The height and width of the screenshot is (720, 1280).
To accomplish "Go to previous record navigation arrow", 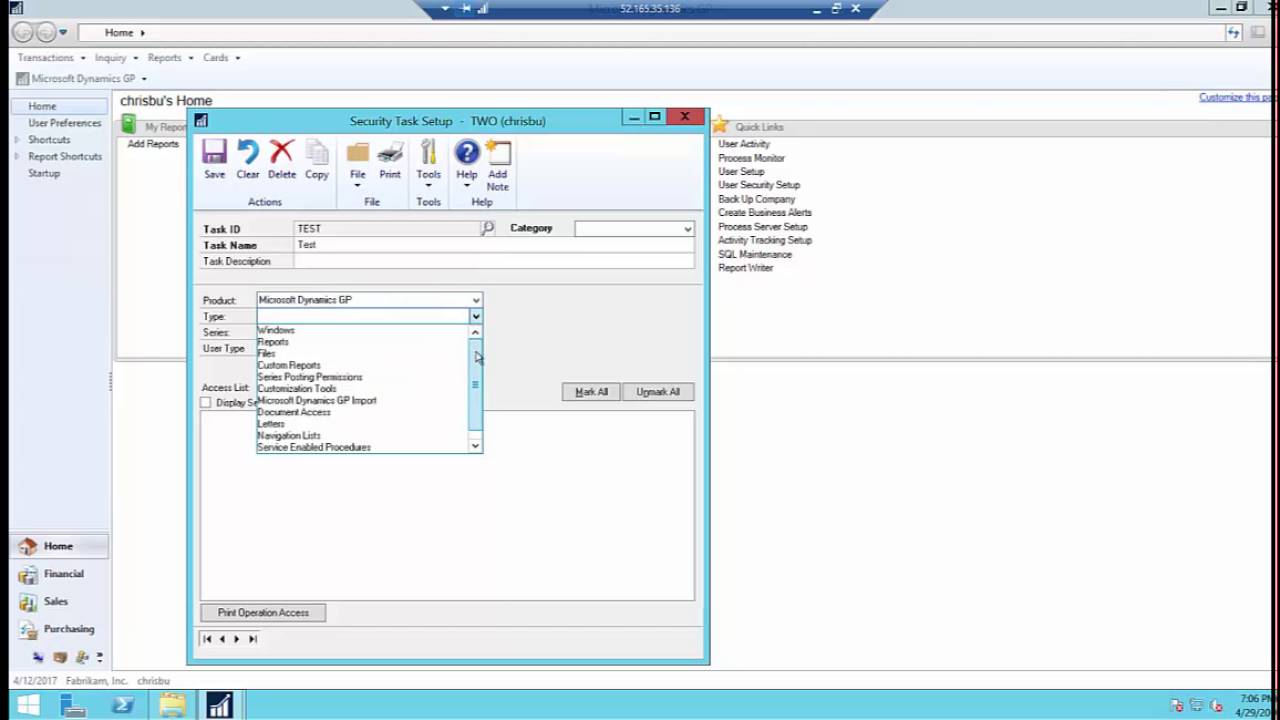I will pyautogui.click(x=222, y=639).
